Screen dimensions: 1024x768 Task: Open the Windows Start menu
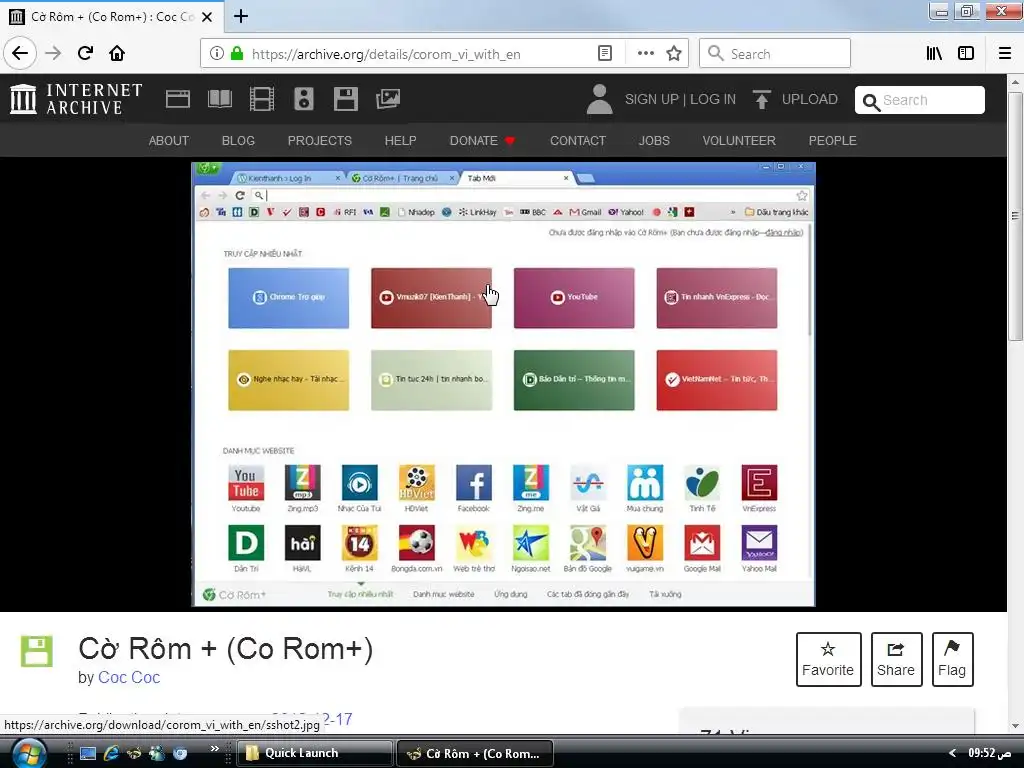pos(28,753)
